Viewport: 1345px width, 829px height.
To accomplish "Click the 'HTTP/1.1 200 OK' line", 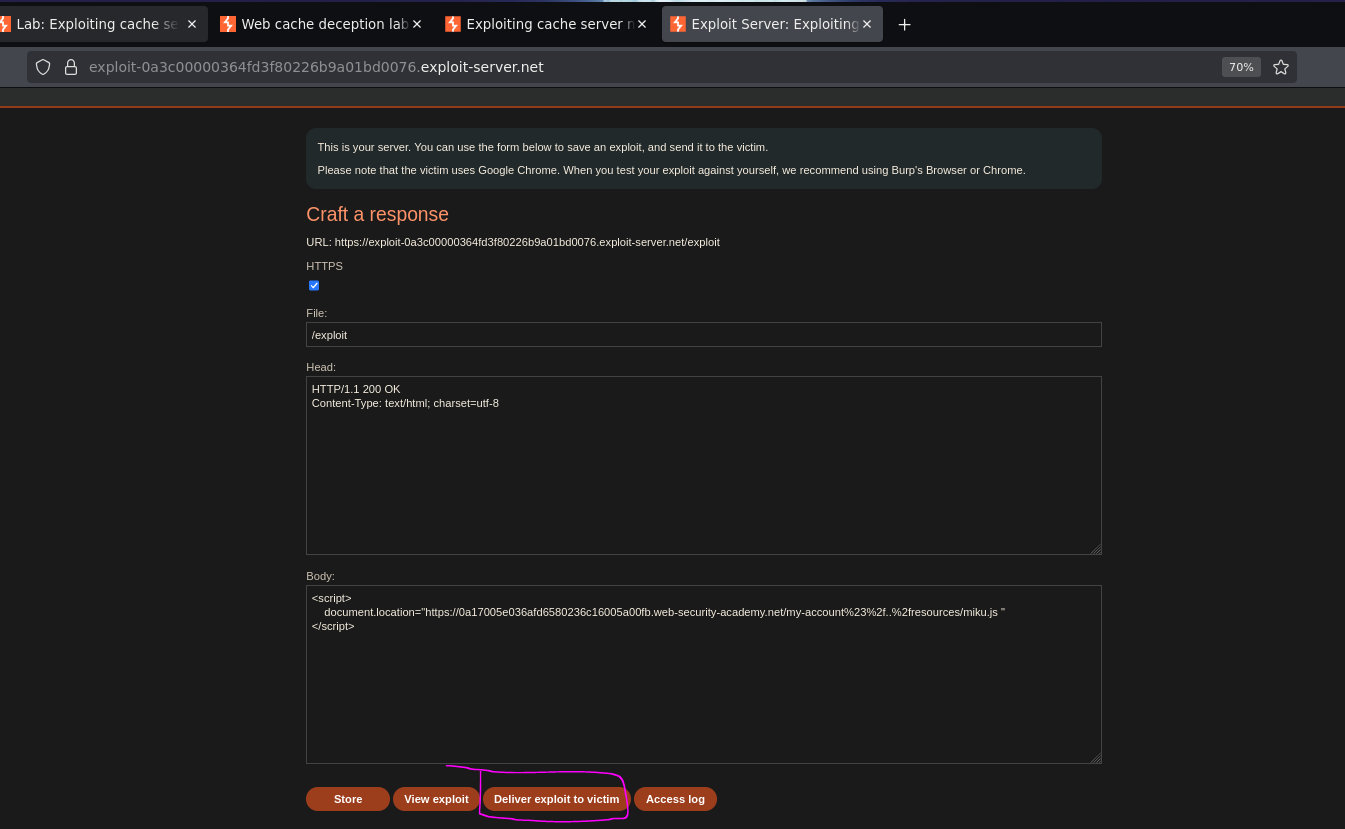I will pyautogui.click(x=356, y=389).
